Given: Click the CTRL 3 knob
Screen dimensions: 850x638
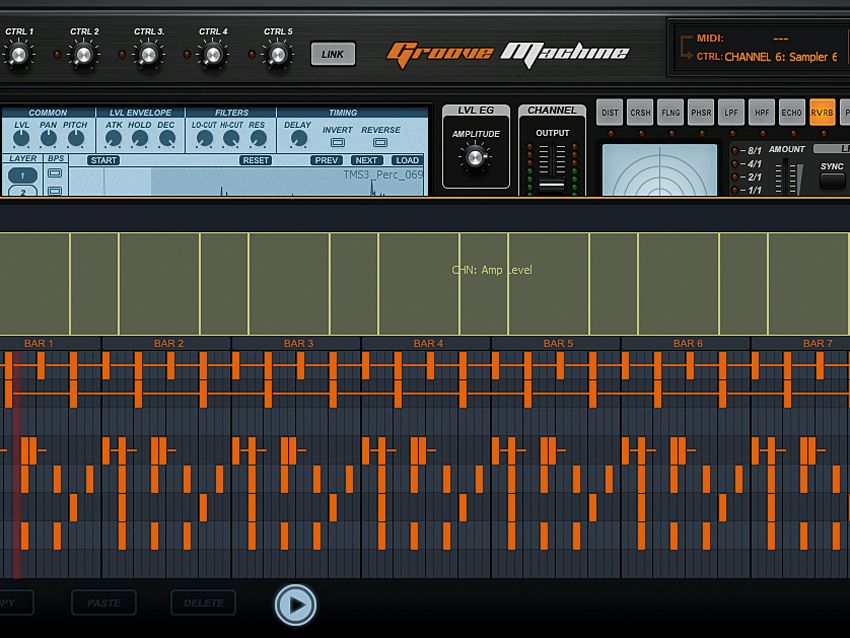Looking at the screenshot, I should click(x=148, y=55).
